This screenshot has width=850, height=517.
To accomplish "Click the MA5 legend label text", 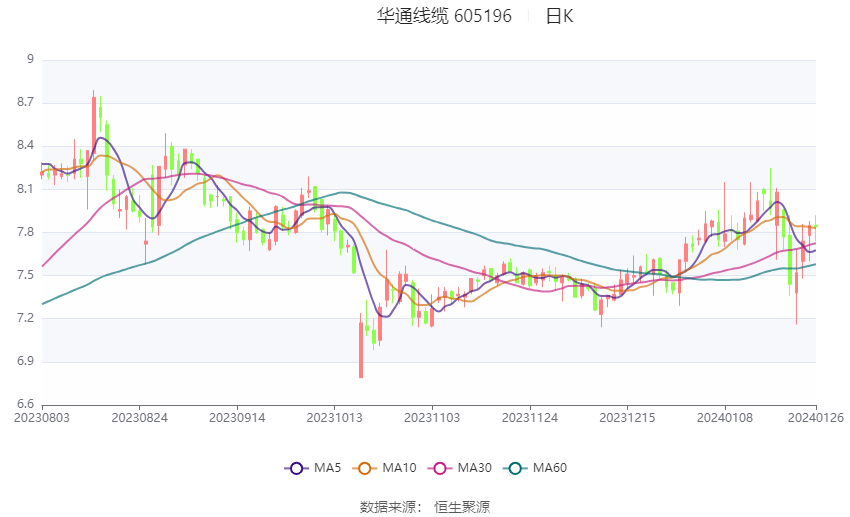I will pyautogui.click(x=327, y=468).
